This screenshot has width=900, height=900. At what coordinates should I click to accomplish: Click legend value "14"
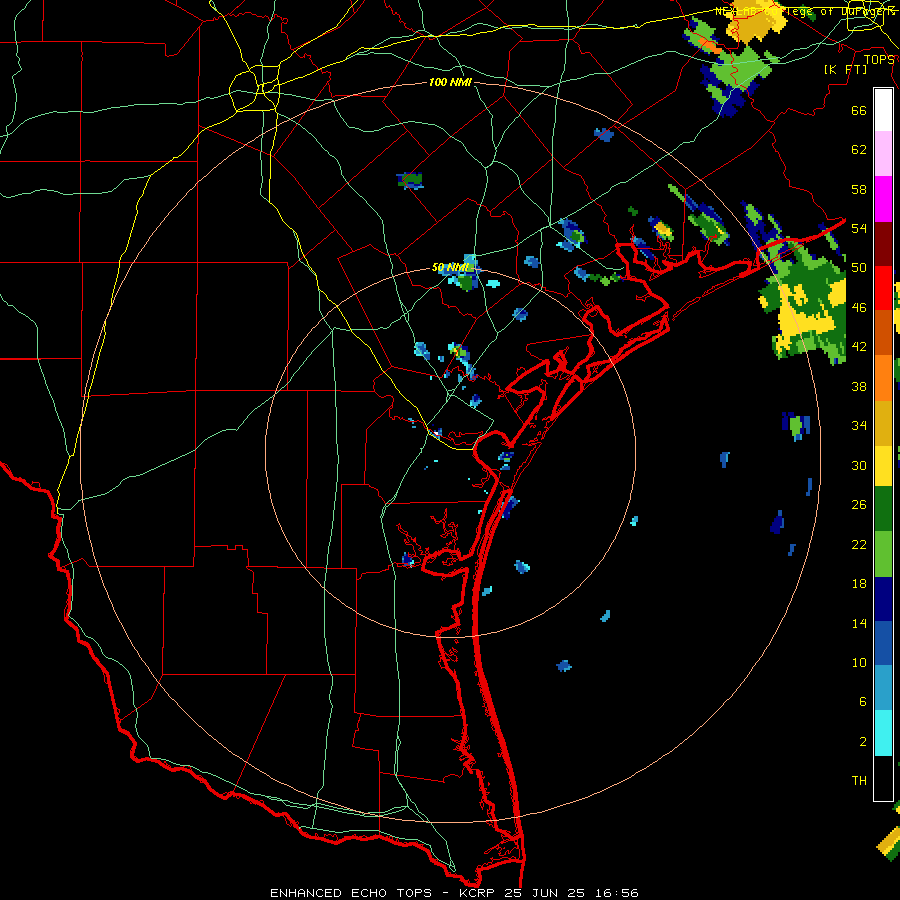click(x=859, y=623)
